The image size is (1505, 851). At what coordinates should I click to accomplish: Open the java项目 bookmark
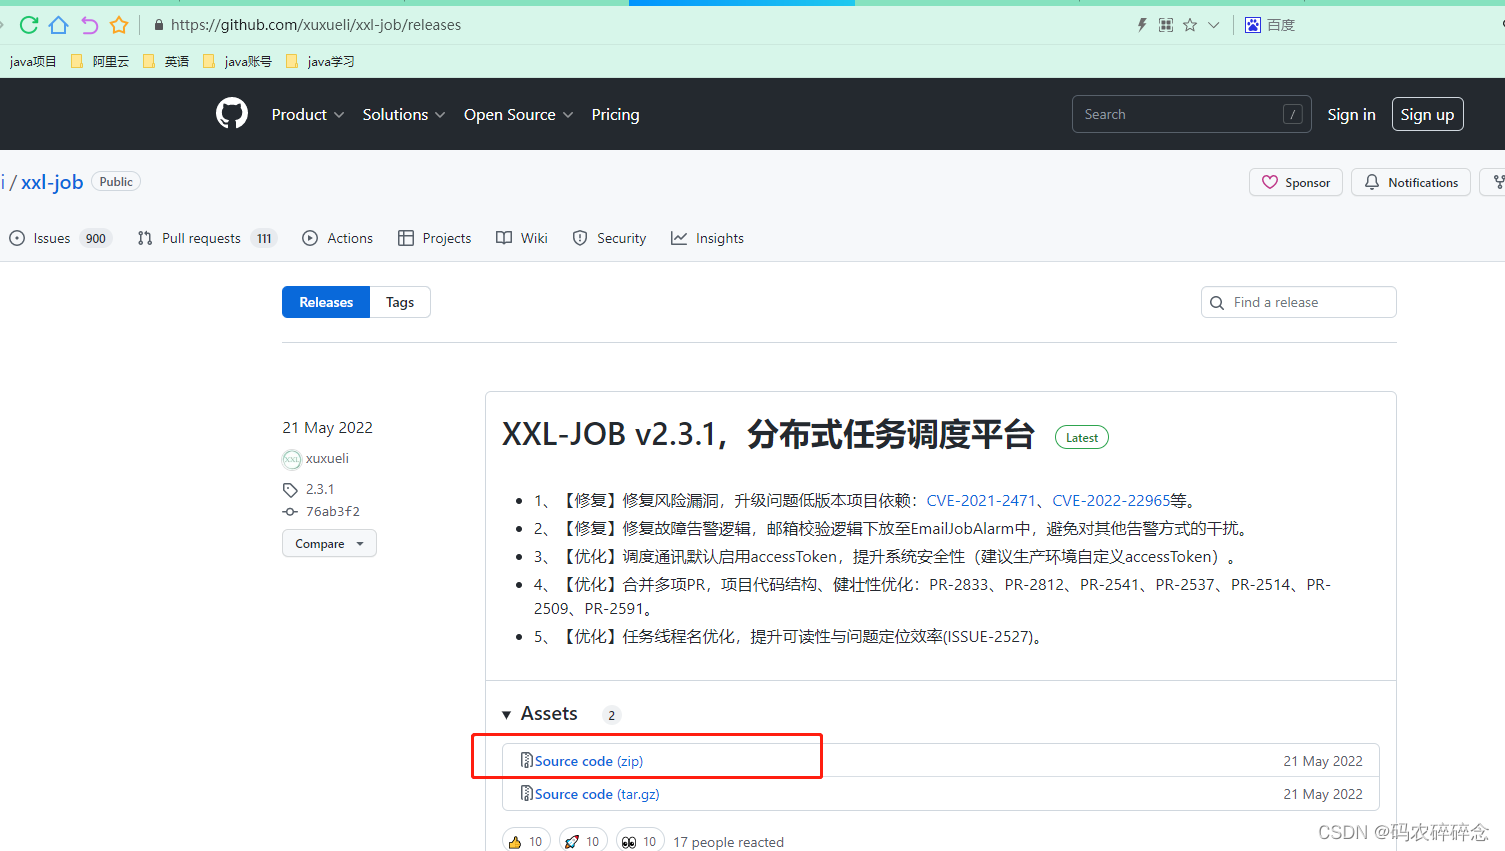33,61
